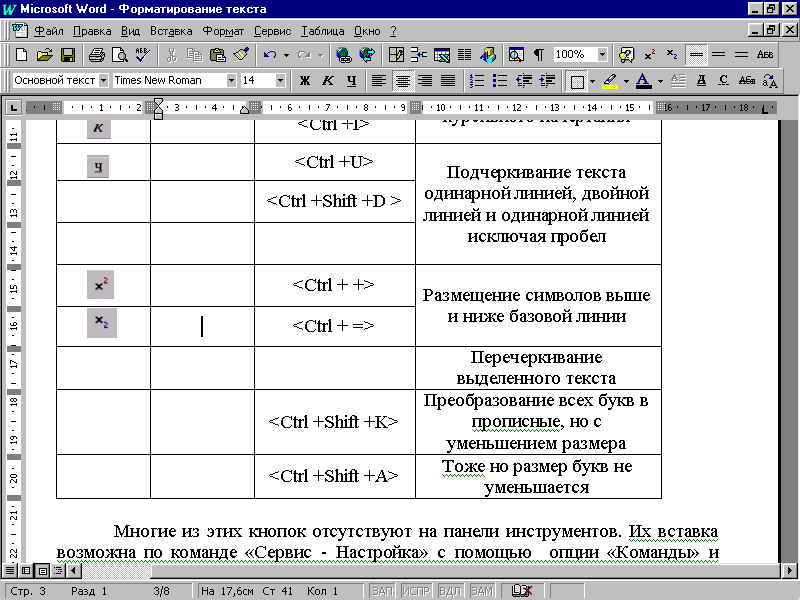Viewport: 800px width, 600px height.
Task: Expand the undo history arrow
Action: [286, 55]
